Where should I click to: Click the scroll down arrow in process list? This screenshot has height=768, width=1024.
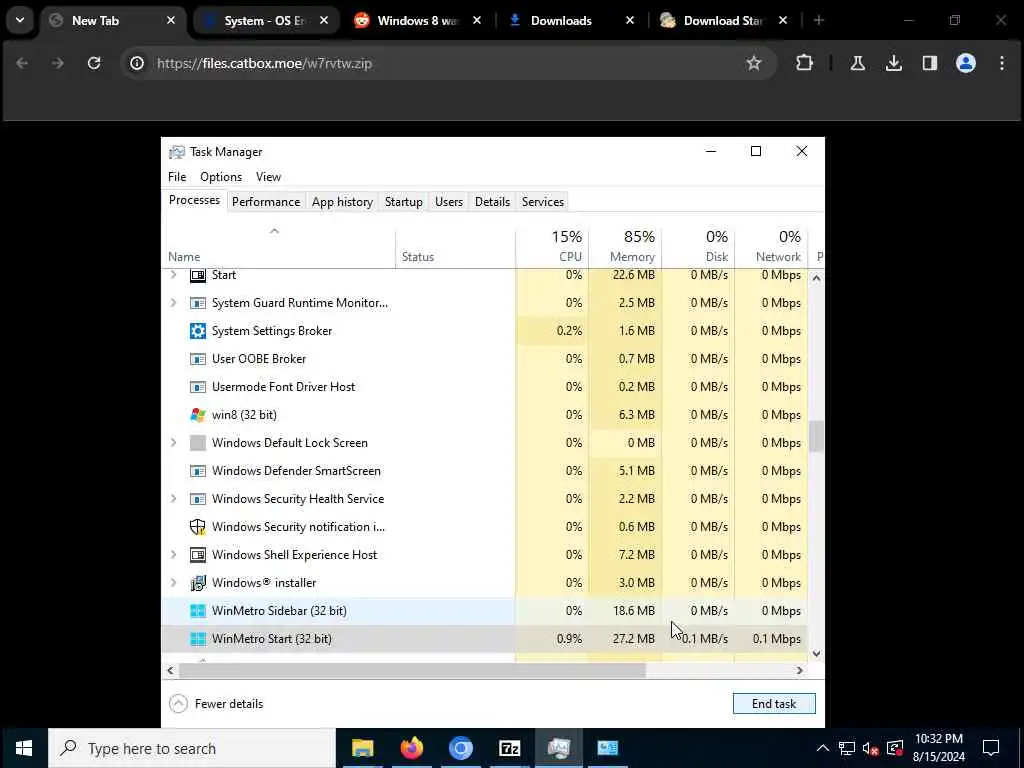[816, 654]
